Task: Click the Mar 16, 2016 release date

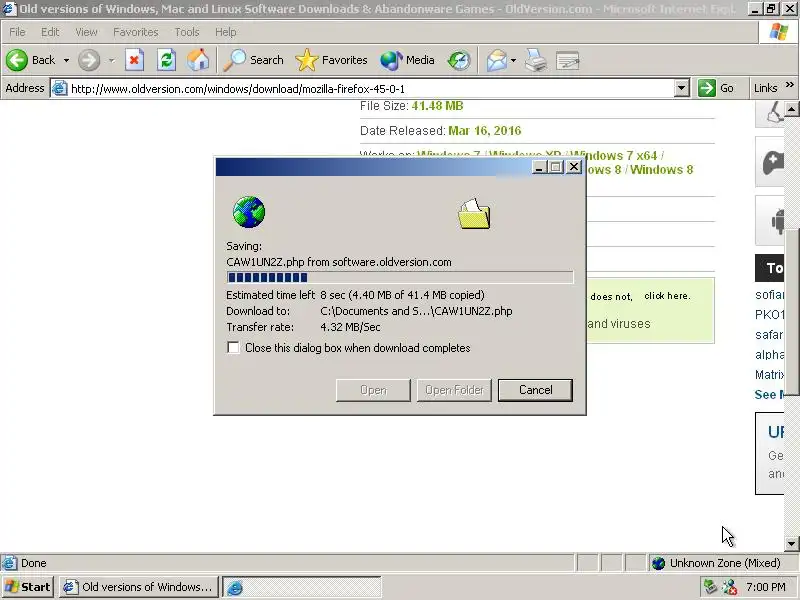Action: tap(485, 131)
